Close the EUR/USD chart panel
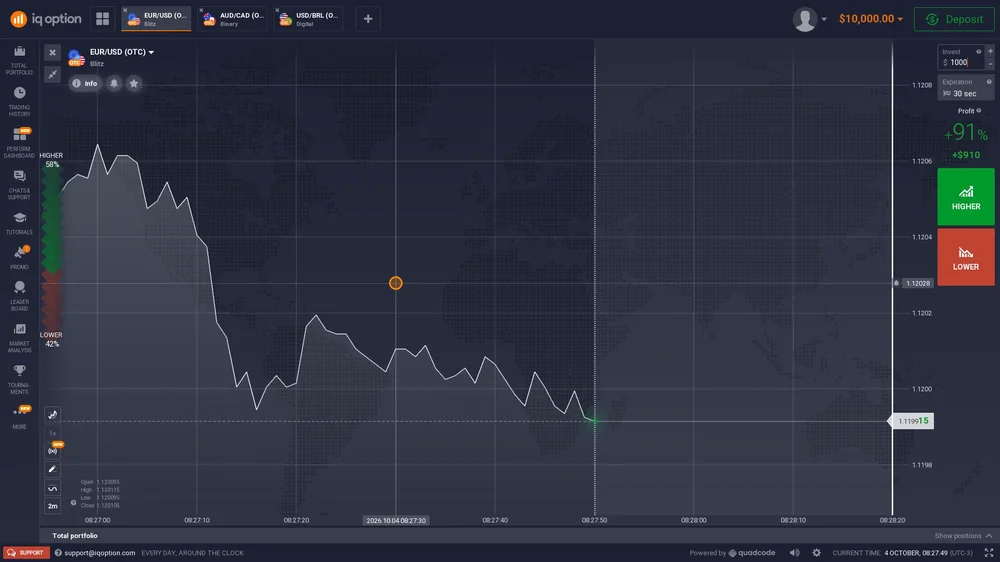Screen dimensions: 1000x562 pos(52,52)
